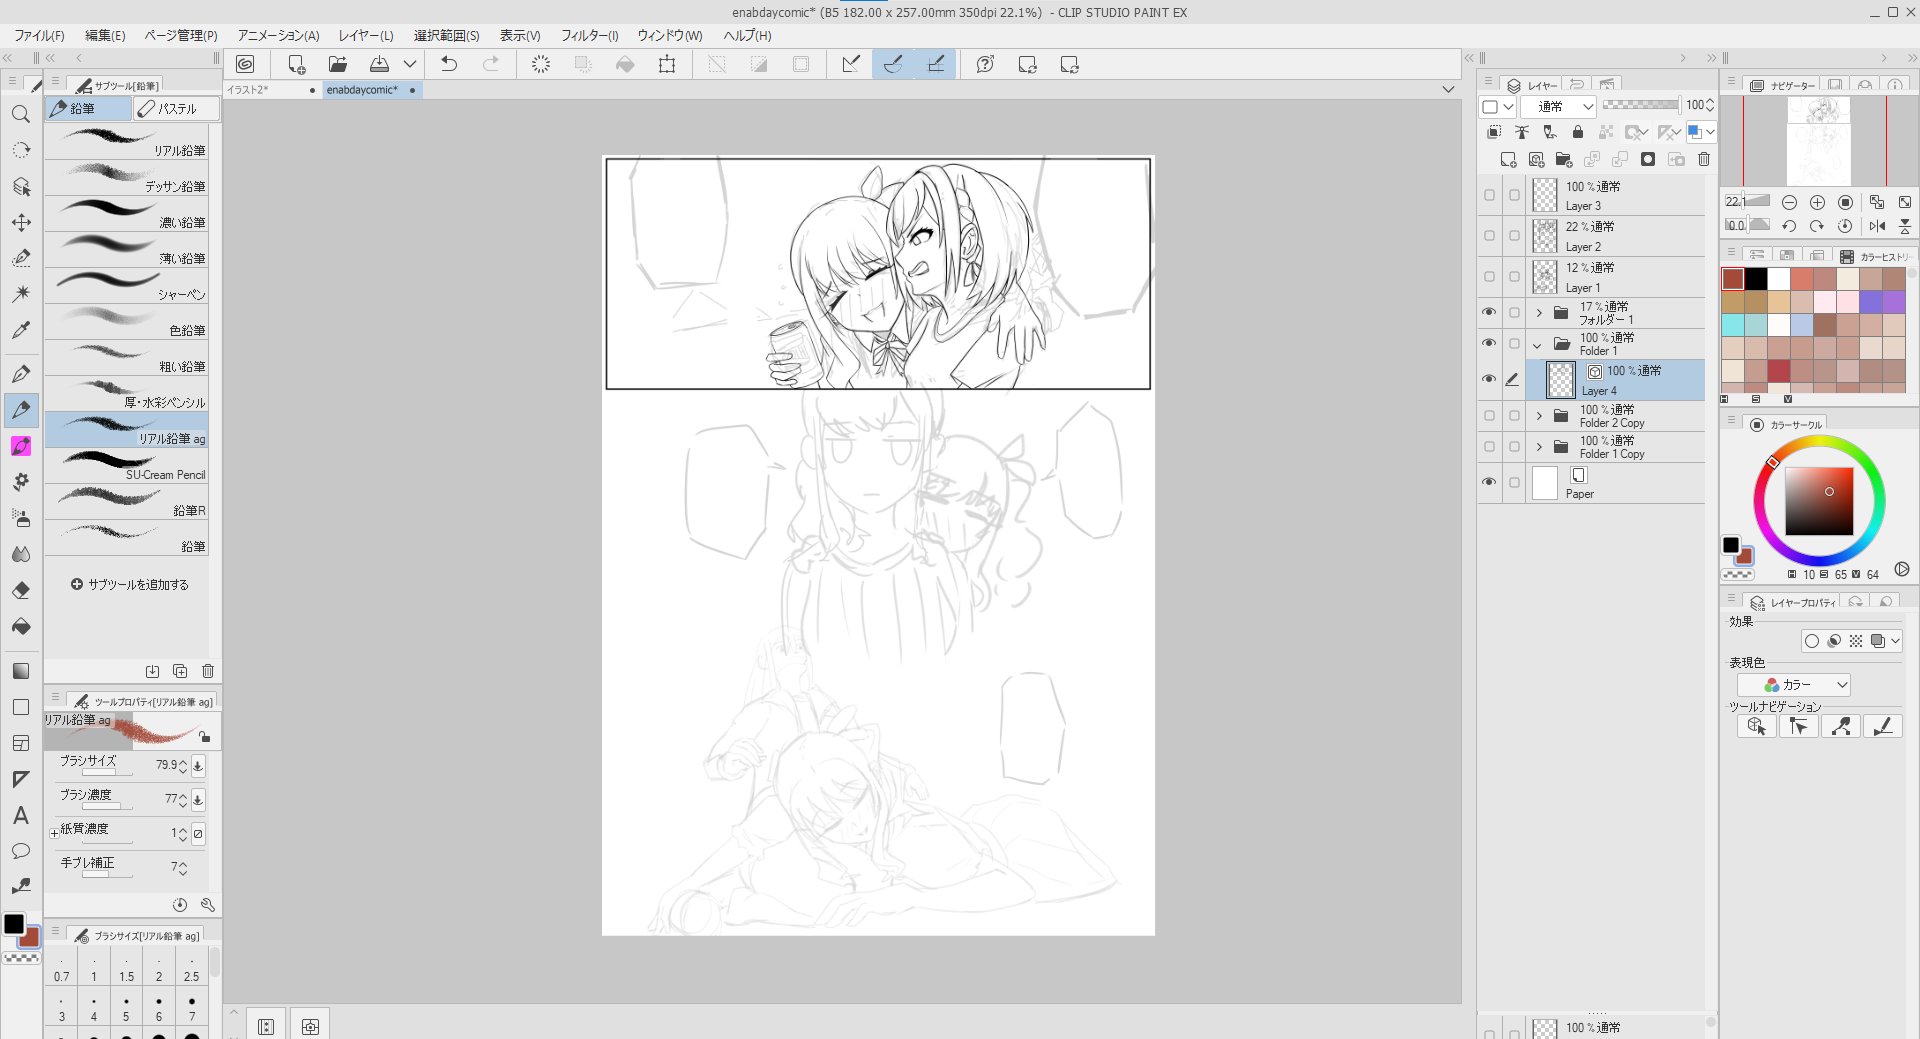Show Layer 1 visibility
Viewport: 1920px width, 1039px height.
click(x=1489, y=277)
